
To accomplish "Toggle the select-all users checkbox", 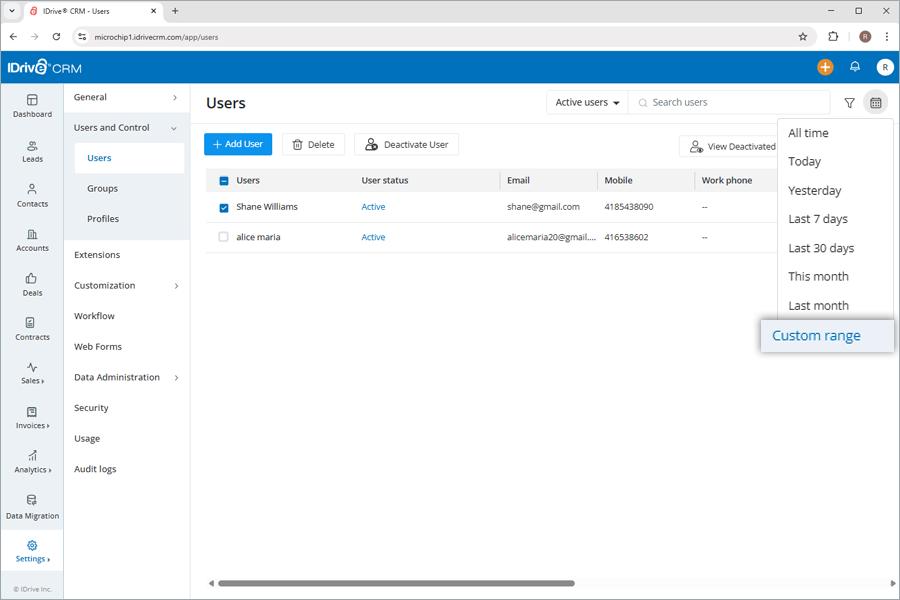I will pyautogui.click(x=223, y=179).
